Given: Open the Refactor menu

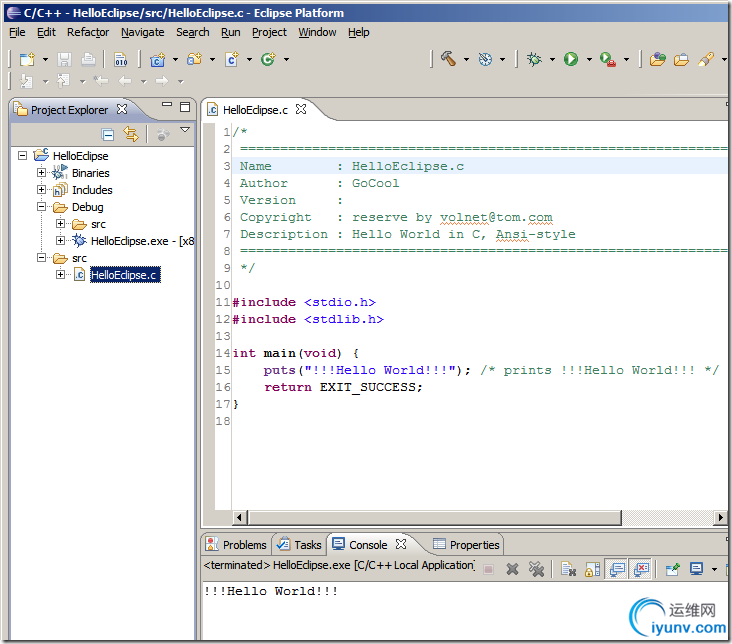Looking at the screenshot, I should (x=88, y=32).
